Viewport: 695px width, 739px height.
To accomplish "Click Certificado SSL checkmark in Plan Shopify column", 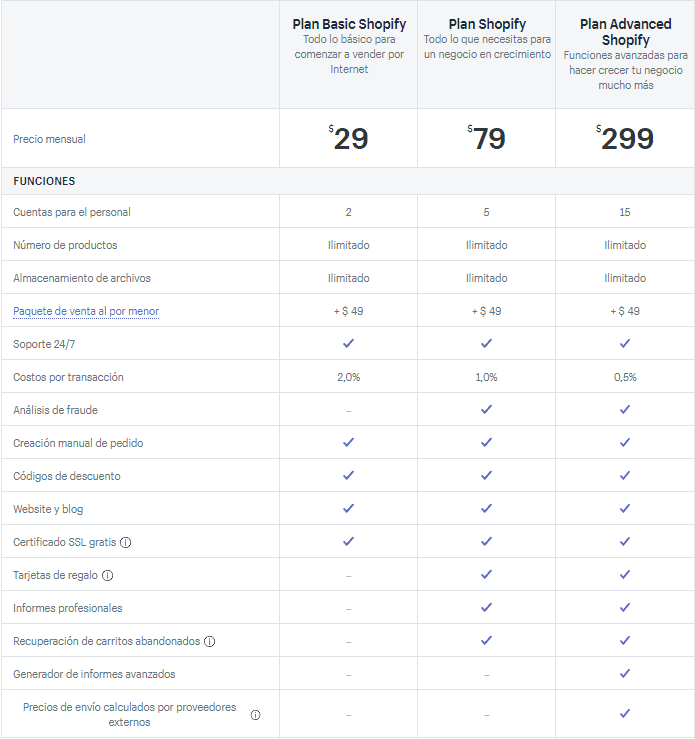I will point(486,542).
